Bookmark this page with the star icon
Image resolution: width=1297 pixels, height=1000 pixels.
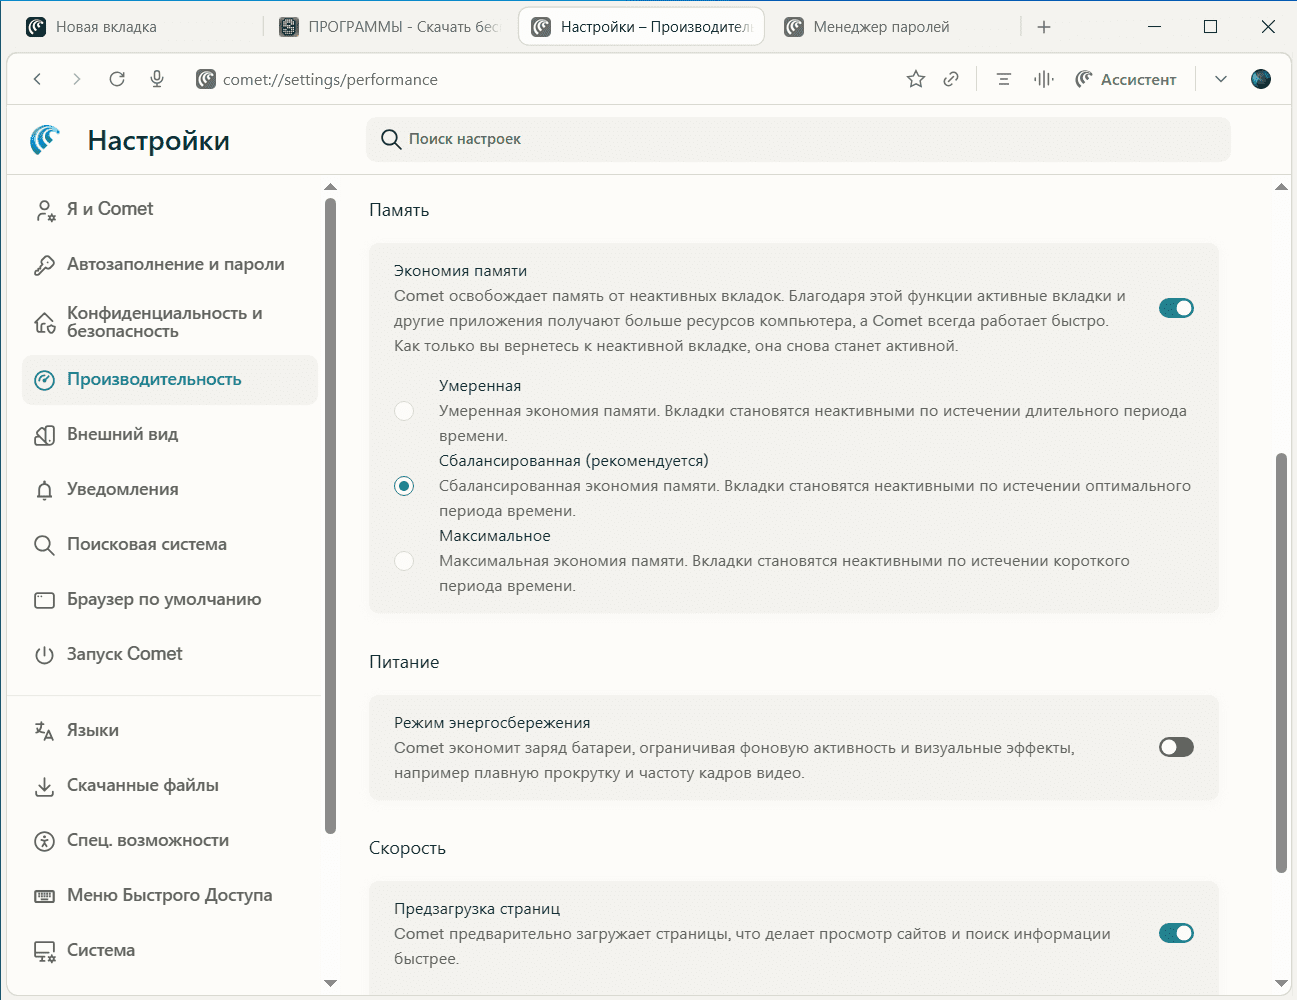pos(915,79)
